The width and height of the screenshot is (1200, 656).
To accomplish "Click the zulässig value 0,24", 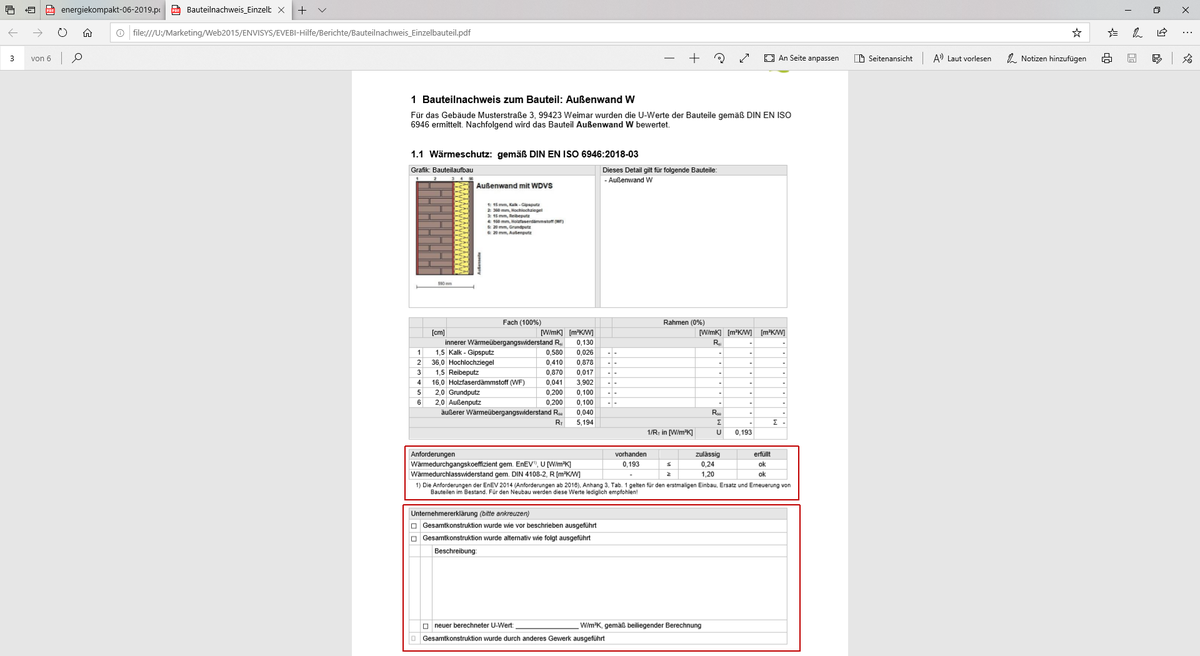I will tap(708, 465).
